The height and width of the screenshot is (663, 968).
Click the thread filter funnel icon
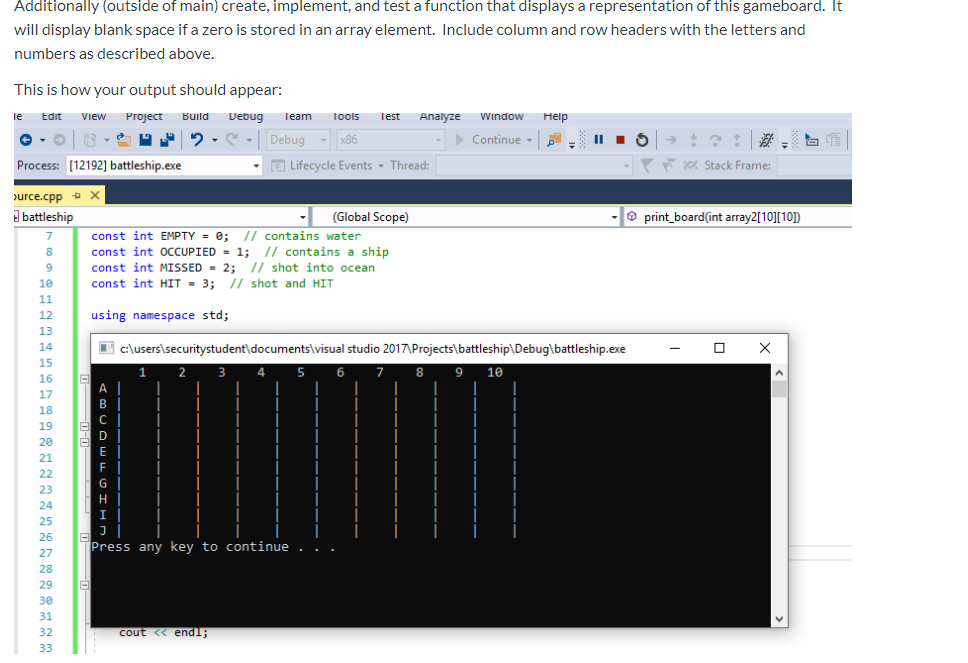(x=646, y=165)
